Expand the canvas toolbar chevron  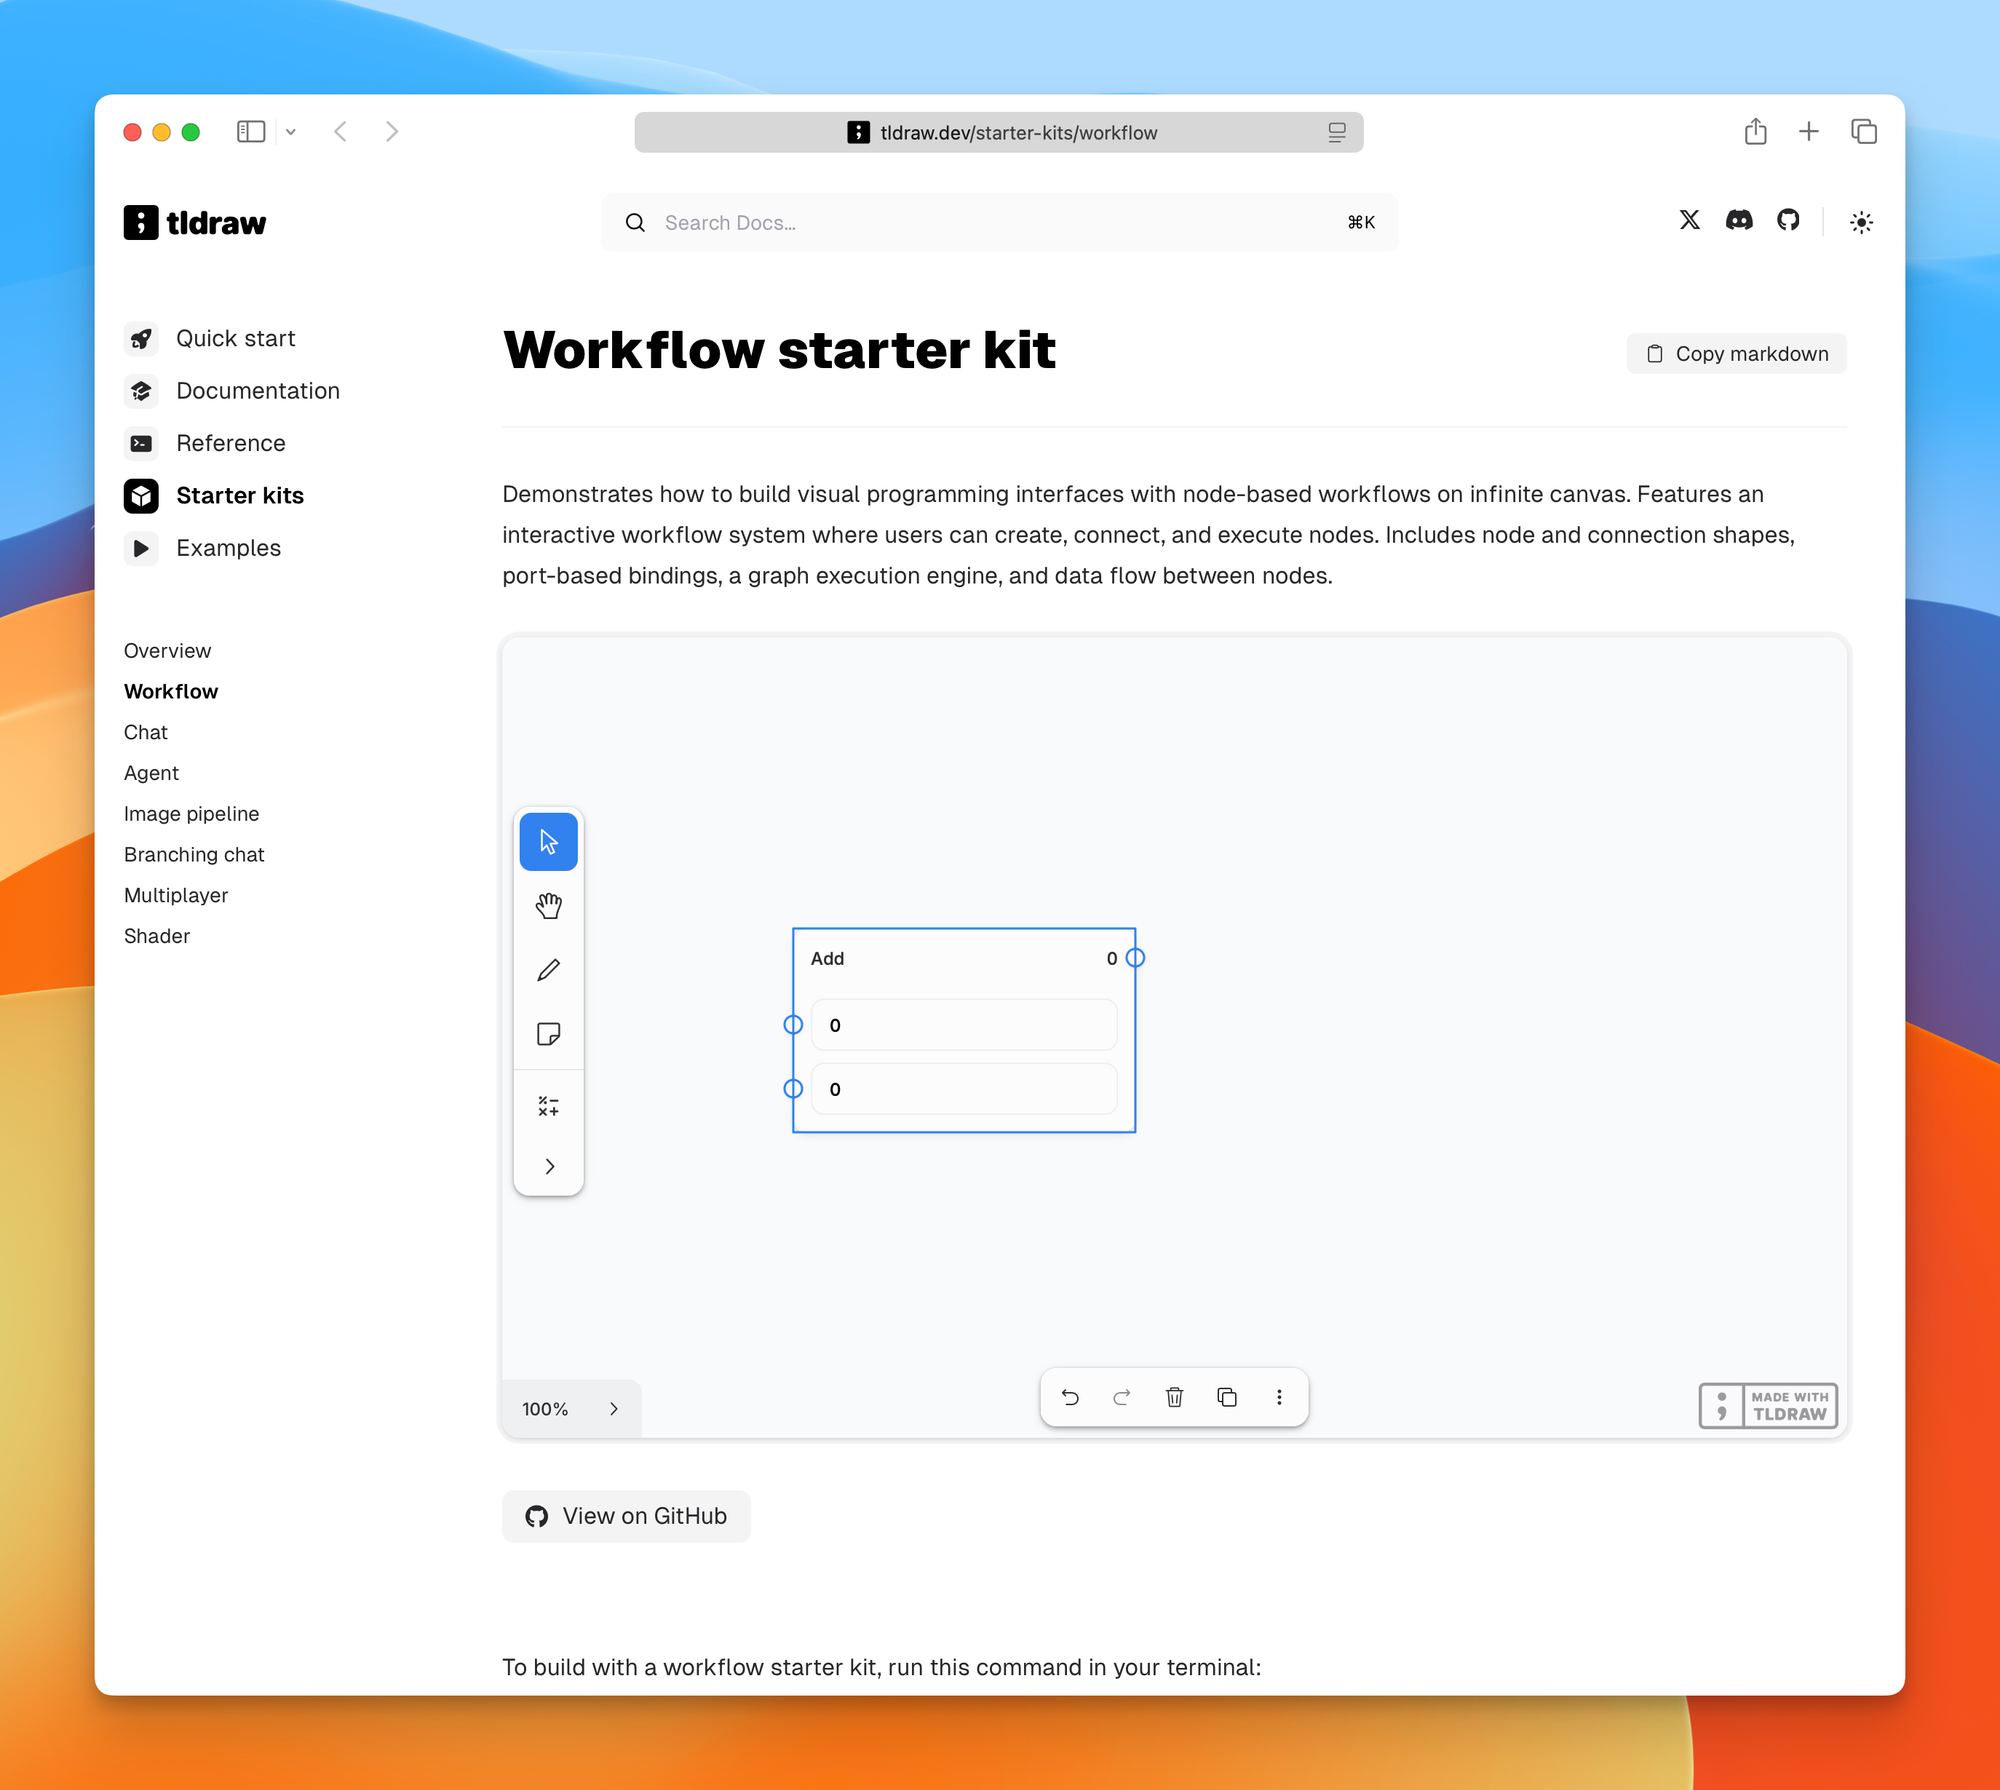tap(549, 1166)
